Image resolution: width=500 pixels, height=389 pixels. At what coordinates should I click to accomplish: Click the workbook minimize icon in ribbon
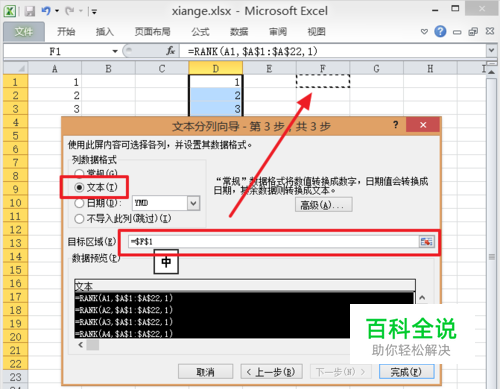457,32
